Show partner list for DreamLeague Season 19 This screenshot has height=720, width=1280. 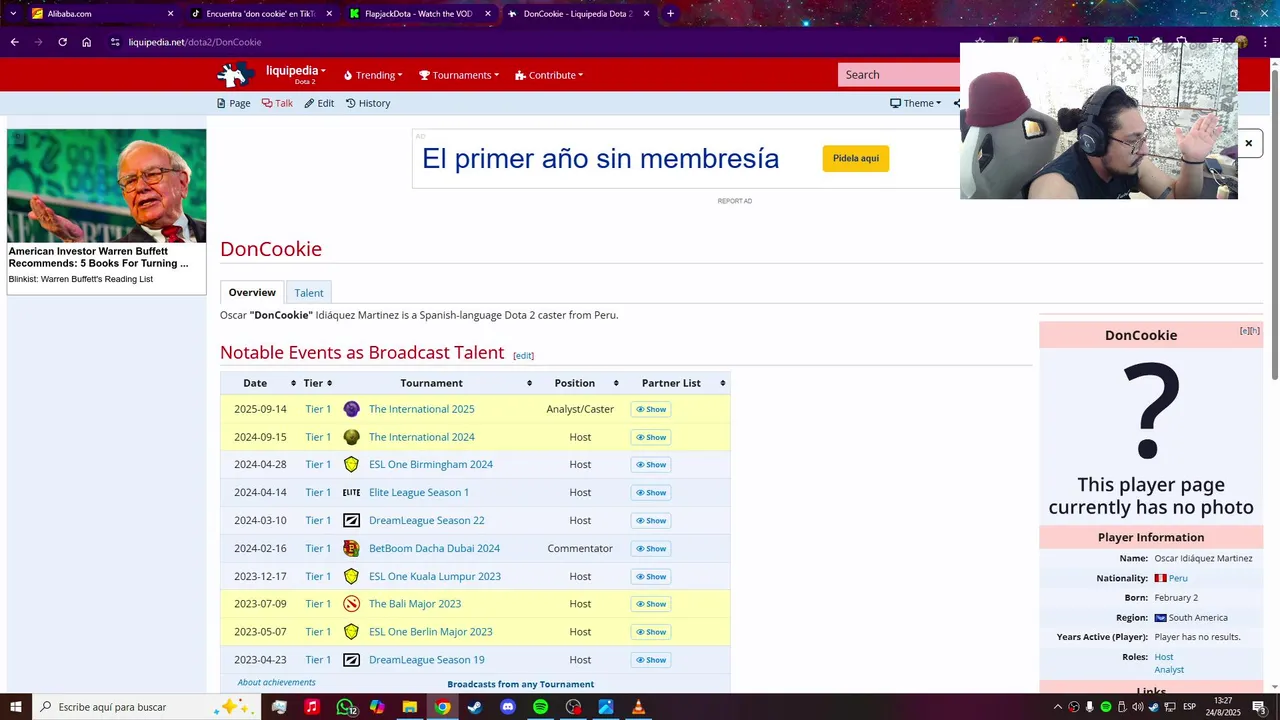pyautogui.click(x=651, y=660)
